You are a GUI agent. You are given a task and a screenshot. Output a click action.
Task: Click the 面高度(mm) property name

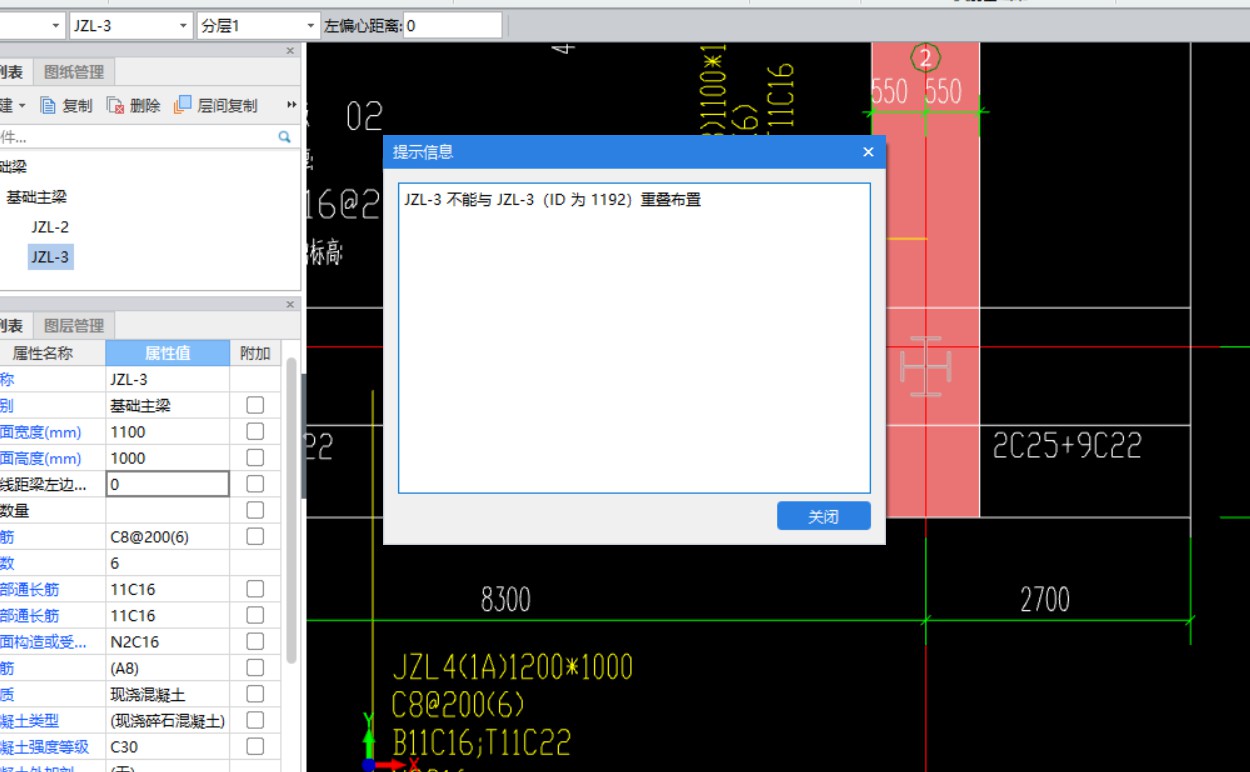pyautogui.click(x=41, y=458)
